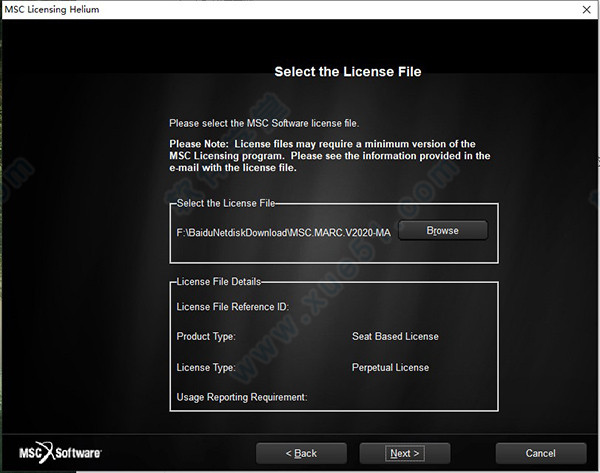The height and width of the screenshot is (473, 600).
Task: Click the license file path field
Action: pyautogui.click(x=283, y=232)
